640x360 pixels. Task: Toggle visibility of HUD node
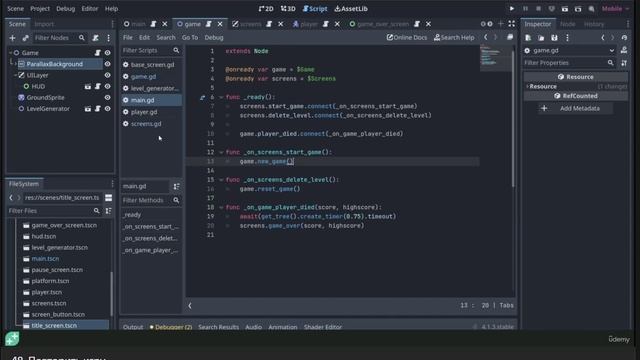[107, 87]
